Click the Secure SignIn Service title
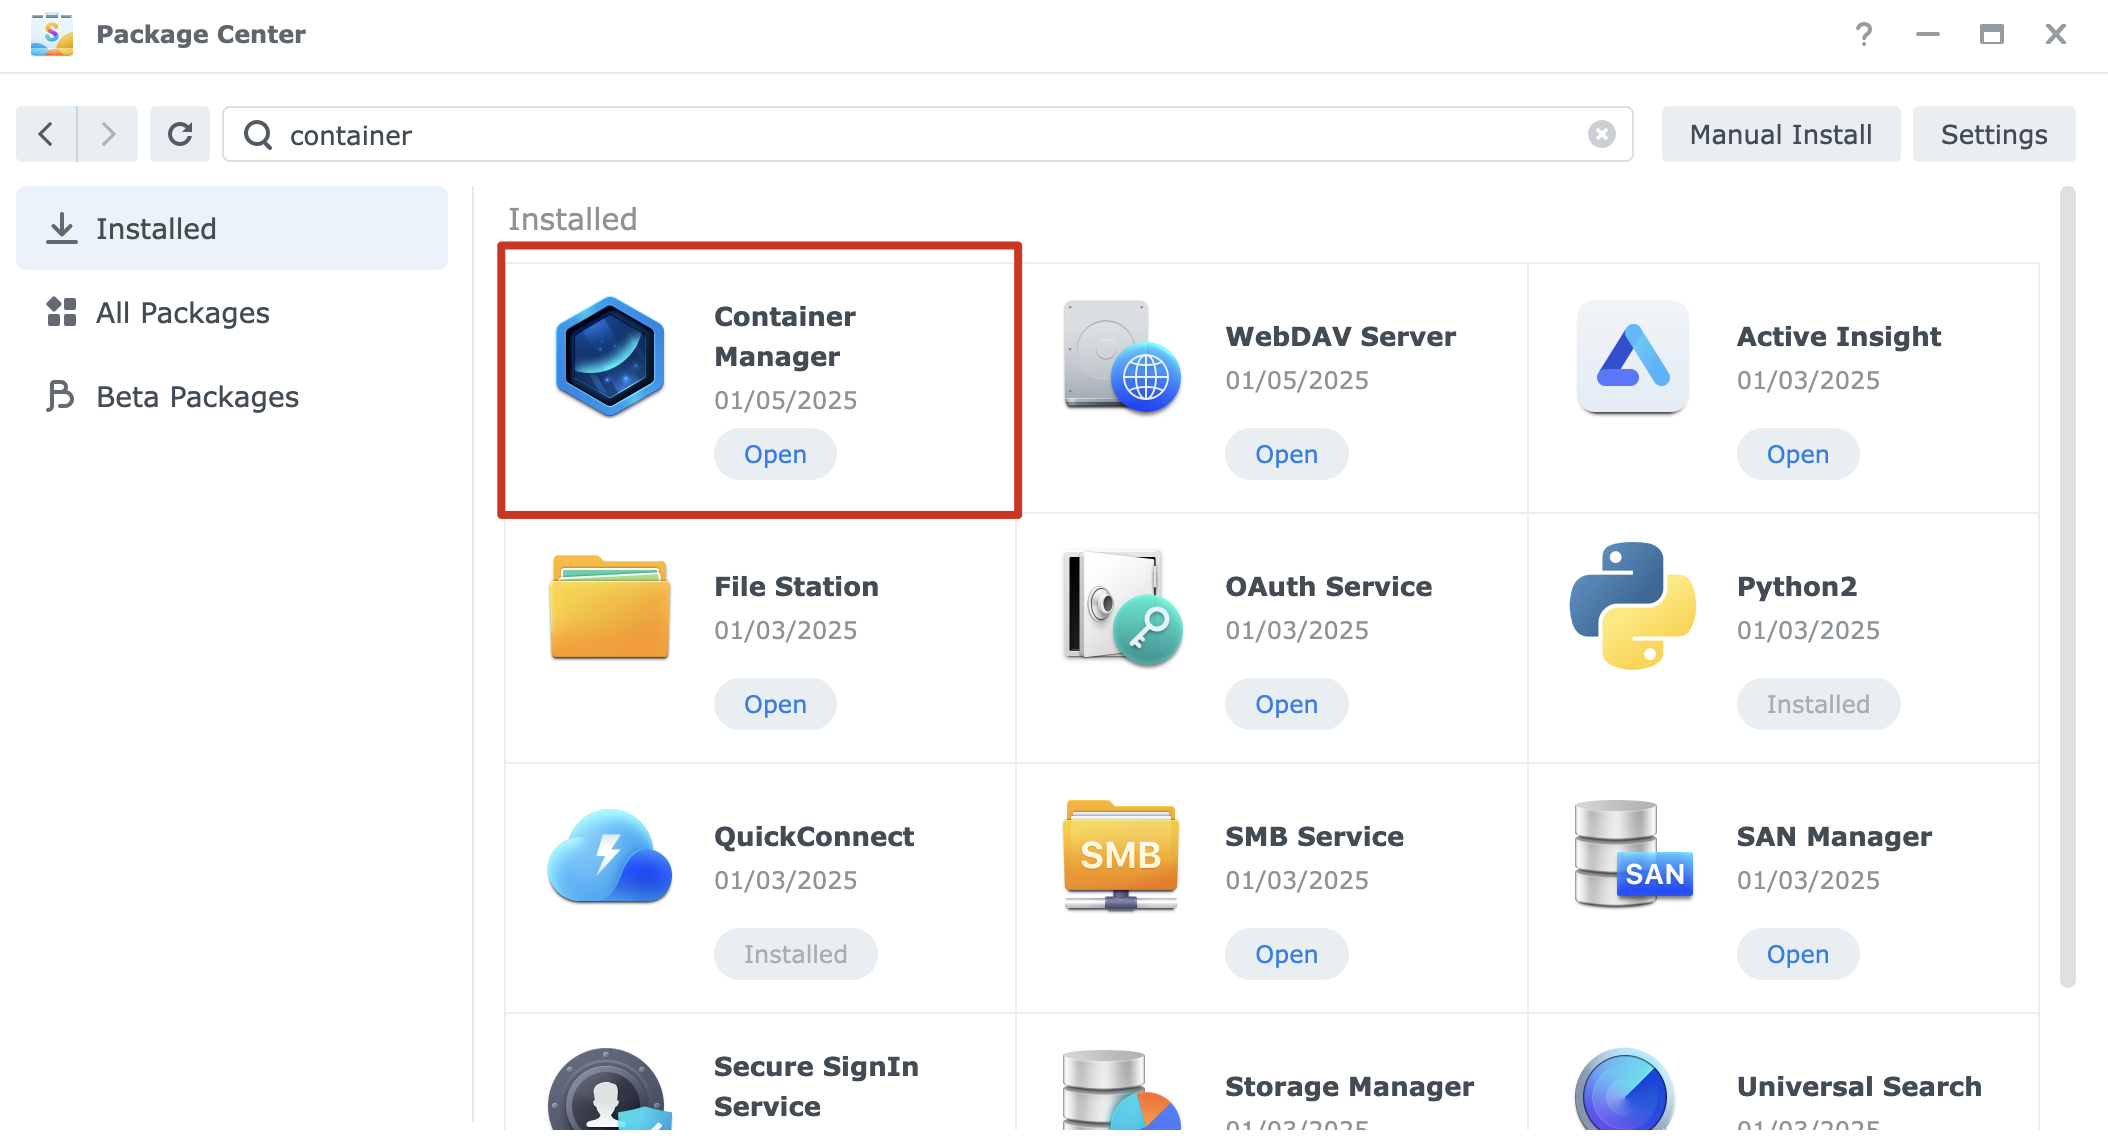 816,1086
